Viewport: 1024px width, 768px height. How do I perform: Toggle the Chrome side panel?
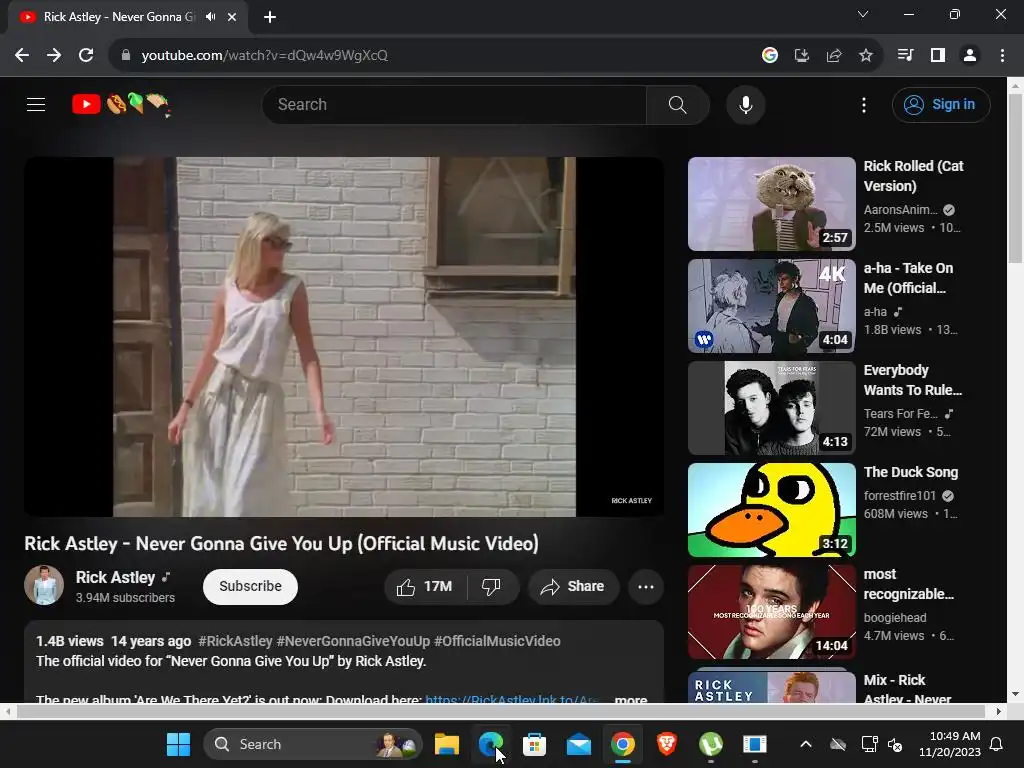pyautogui.click(x=938, y=56)
